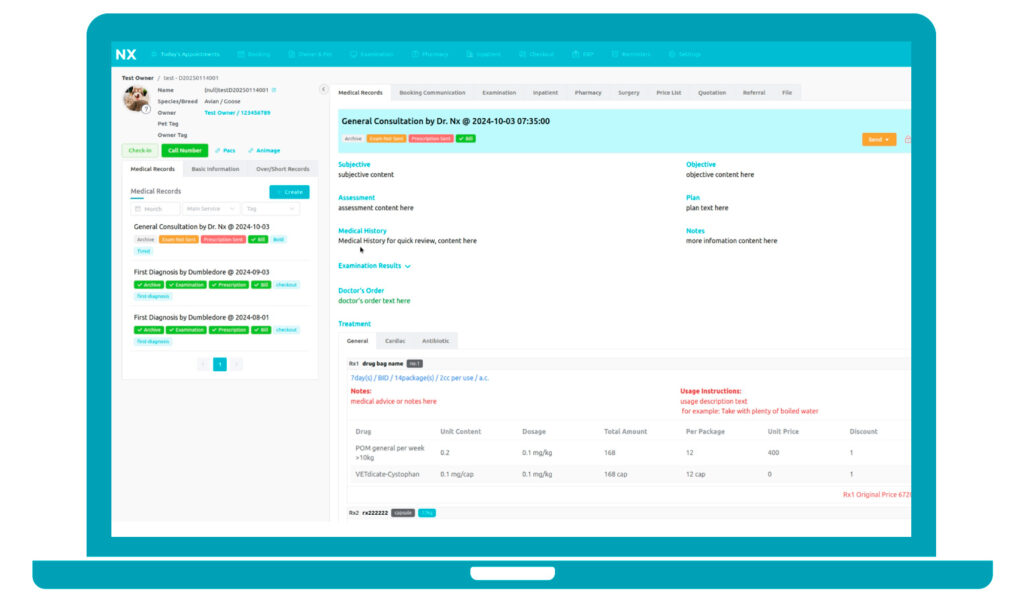Switch to the Surgery tab

click(x=628, y=93)
